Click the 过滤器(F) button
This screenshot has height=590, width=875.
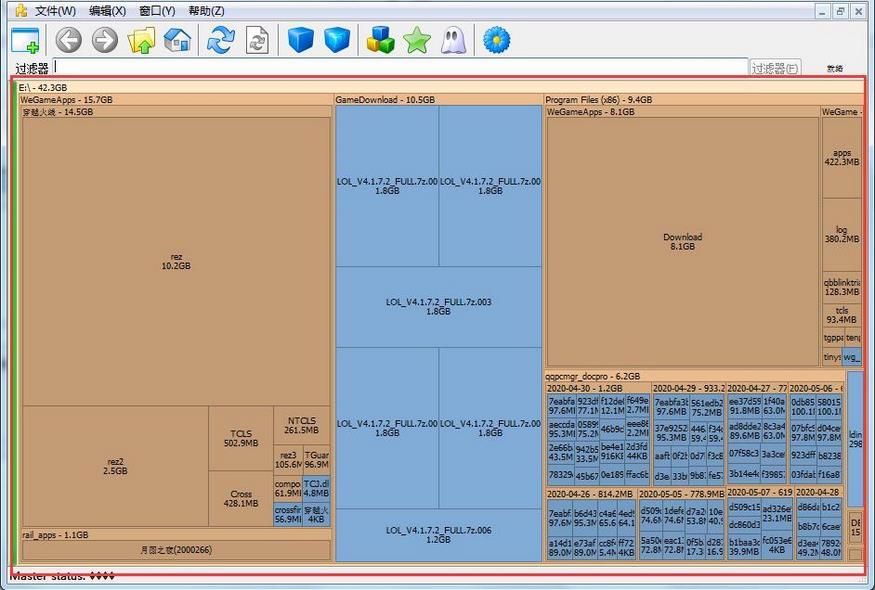click(x=775, y=66)
